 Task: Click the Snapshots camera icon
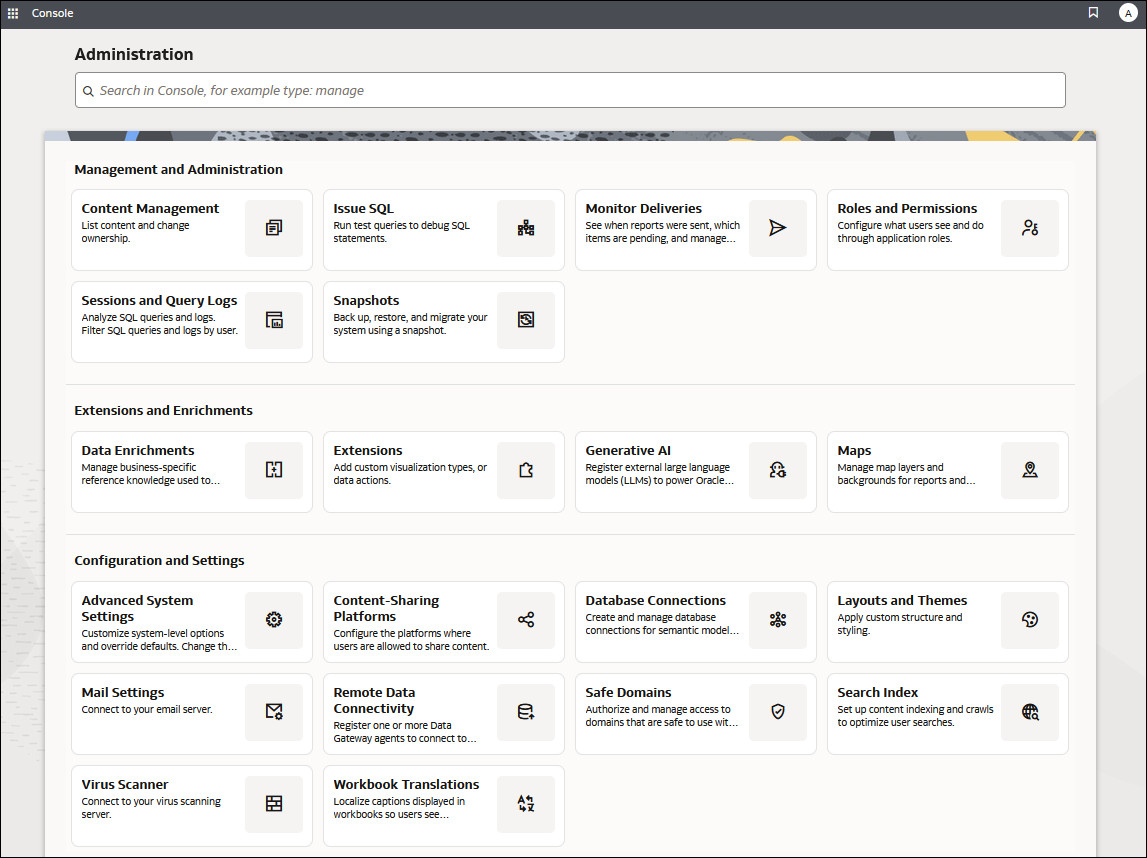526,320
